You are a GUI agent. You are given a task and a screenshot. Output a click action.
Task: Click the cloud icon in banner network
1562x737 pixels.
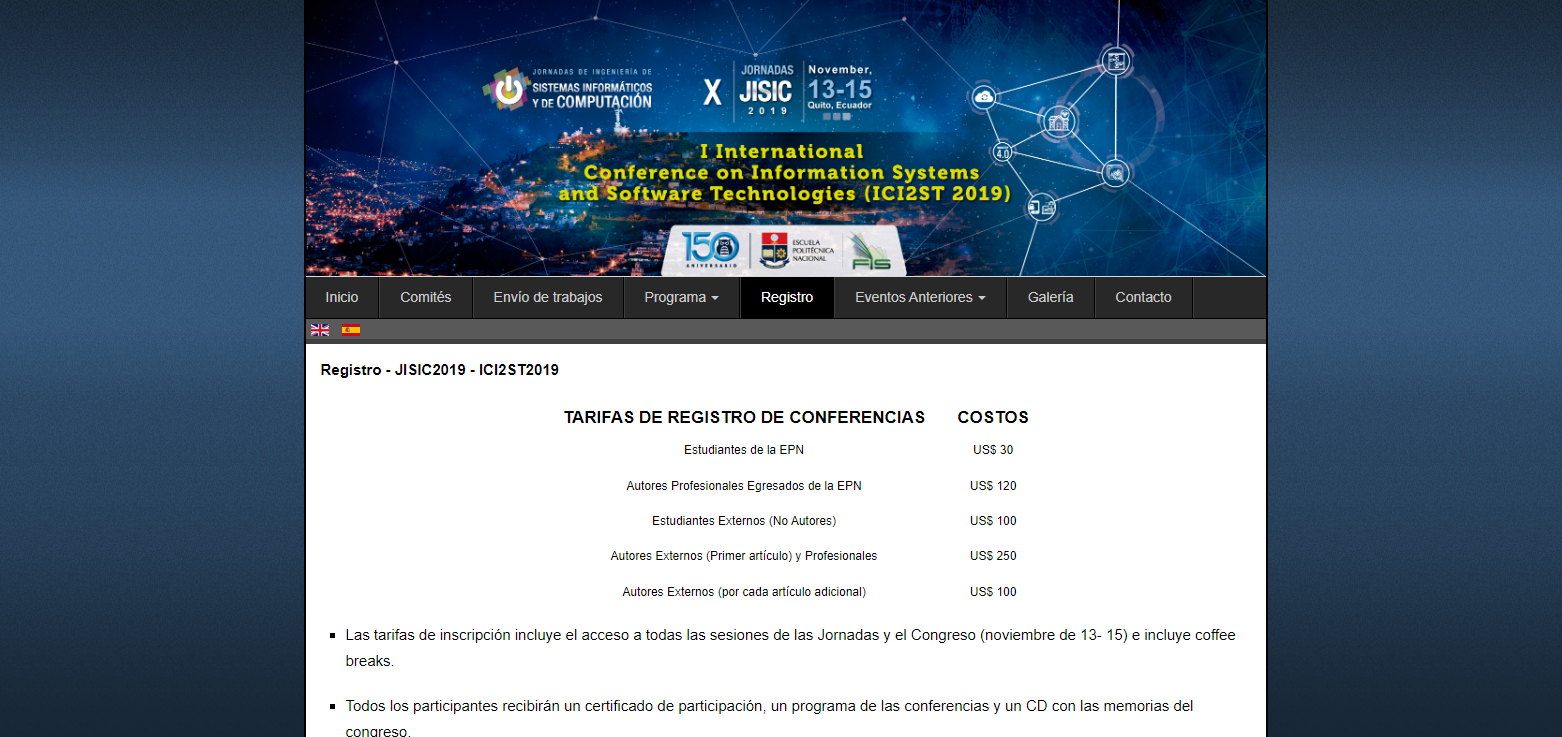click(984, 97)
